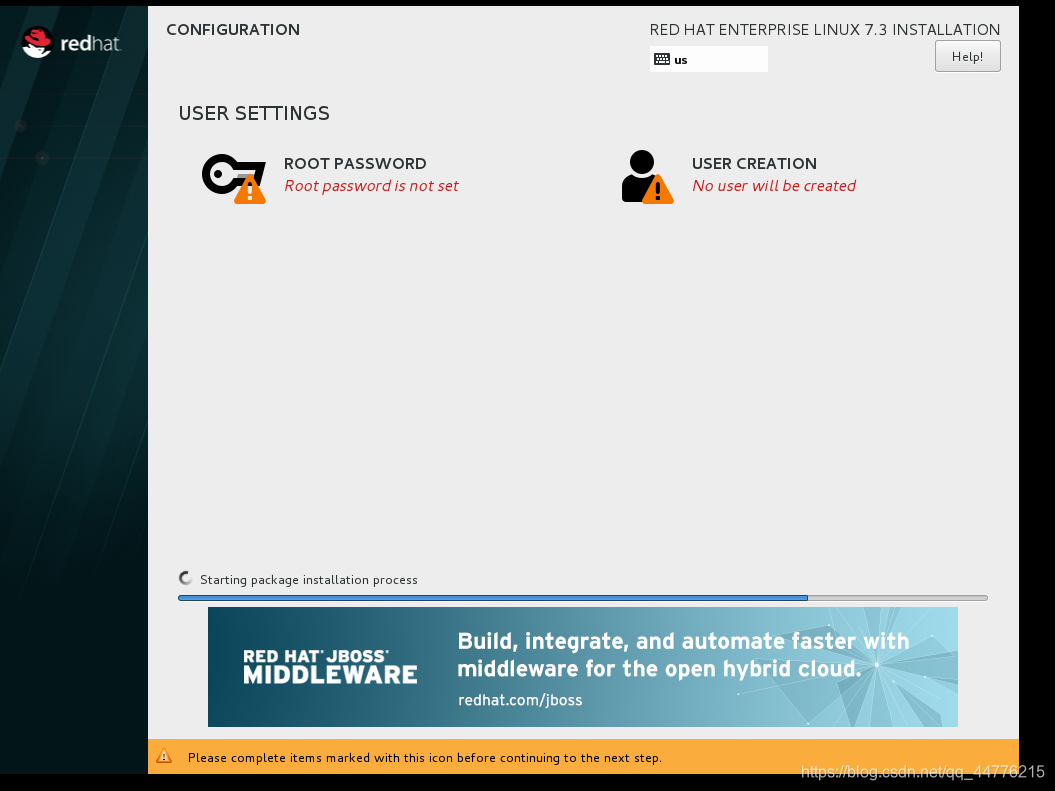Click the Red Hat logo
The height and width of the screenshot is (791, 1055).
click(71, 43)
